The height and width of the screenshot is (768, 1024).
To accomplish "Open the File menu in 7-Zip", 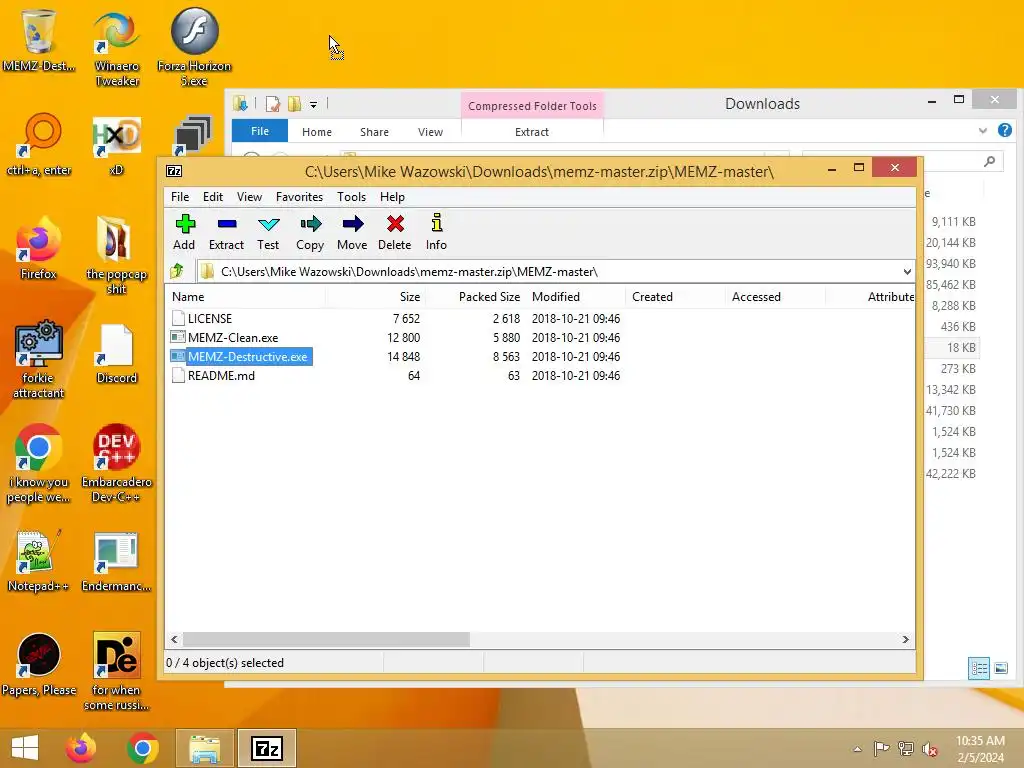I will [x=180, y=197].
